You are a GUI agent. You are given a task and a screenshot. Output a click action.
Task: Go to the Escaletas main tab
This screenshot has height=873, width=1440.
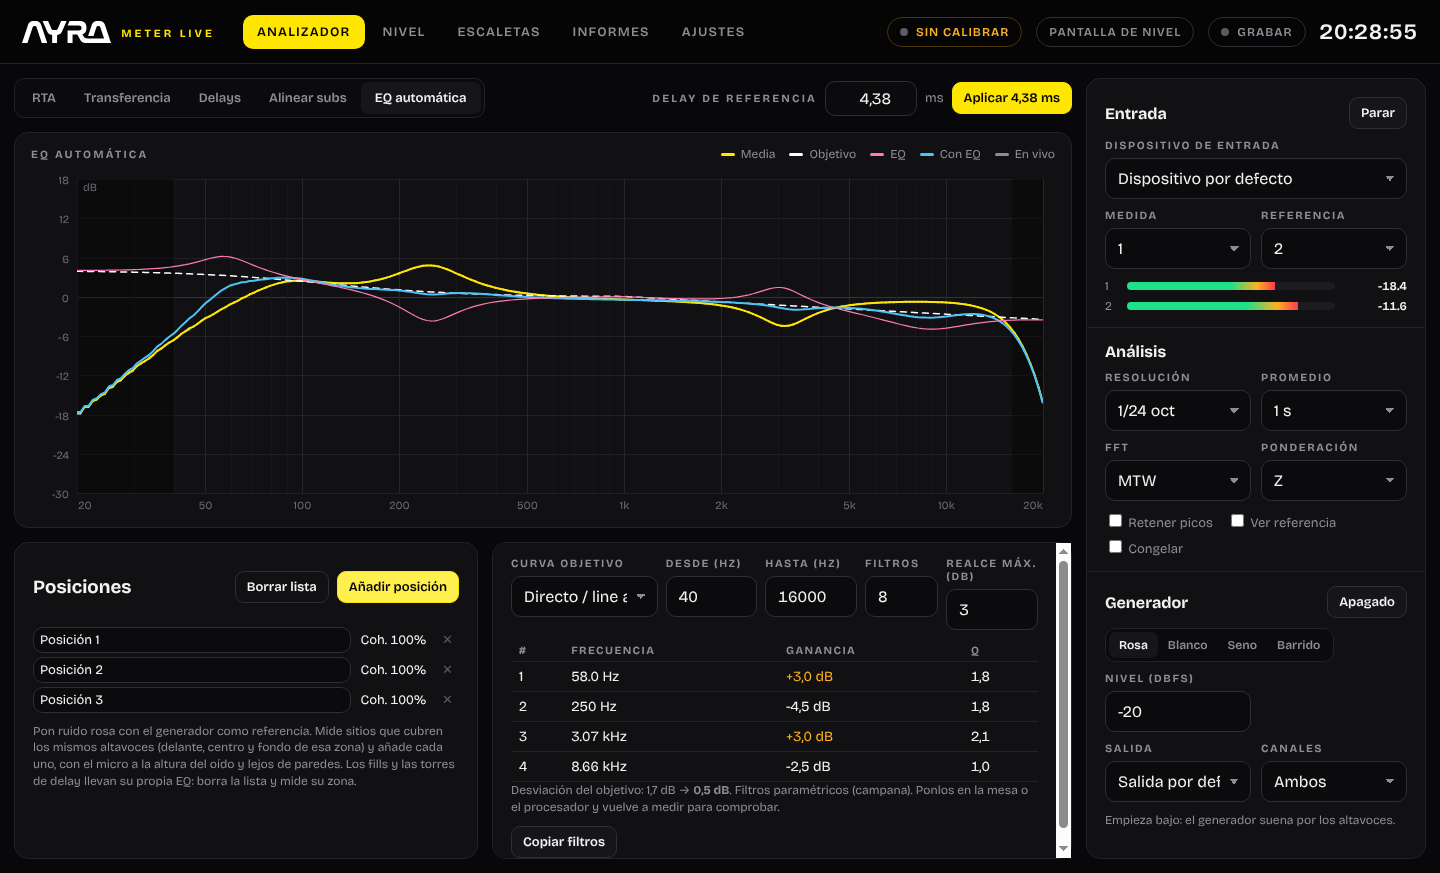(x=498, y=32)
